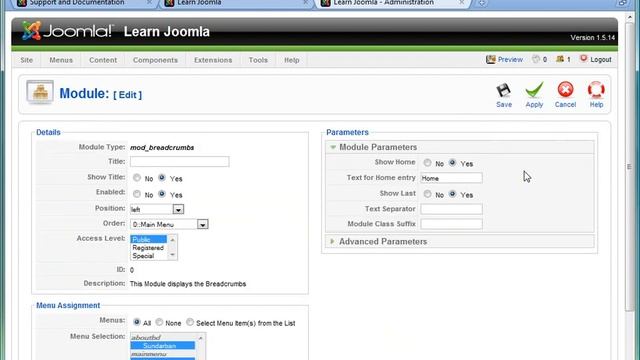
Task: Set Show Last to No
Action: (427, 194)
